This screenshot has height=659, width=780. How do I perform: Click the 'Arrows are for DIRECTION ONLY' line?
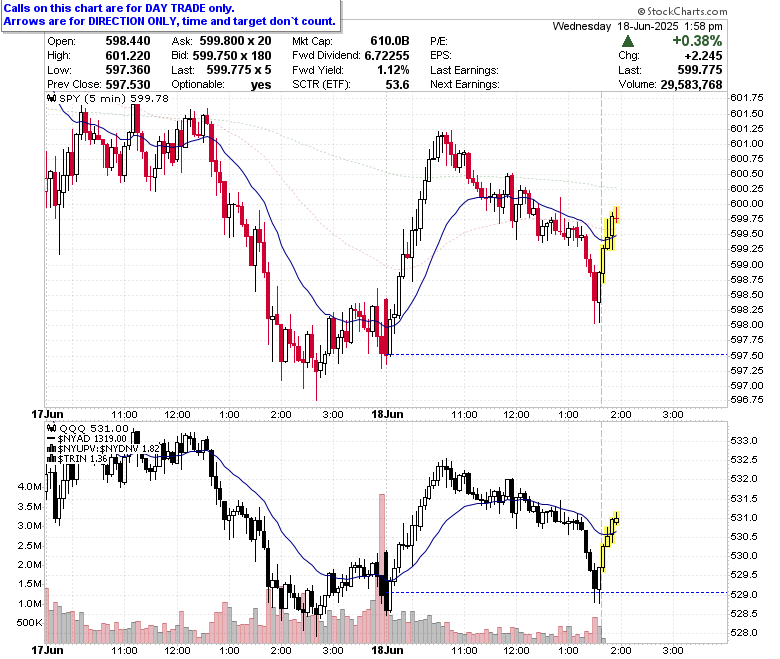point(169,21)
